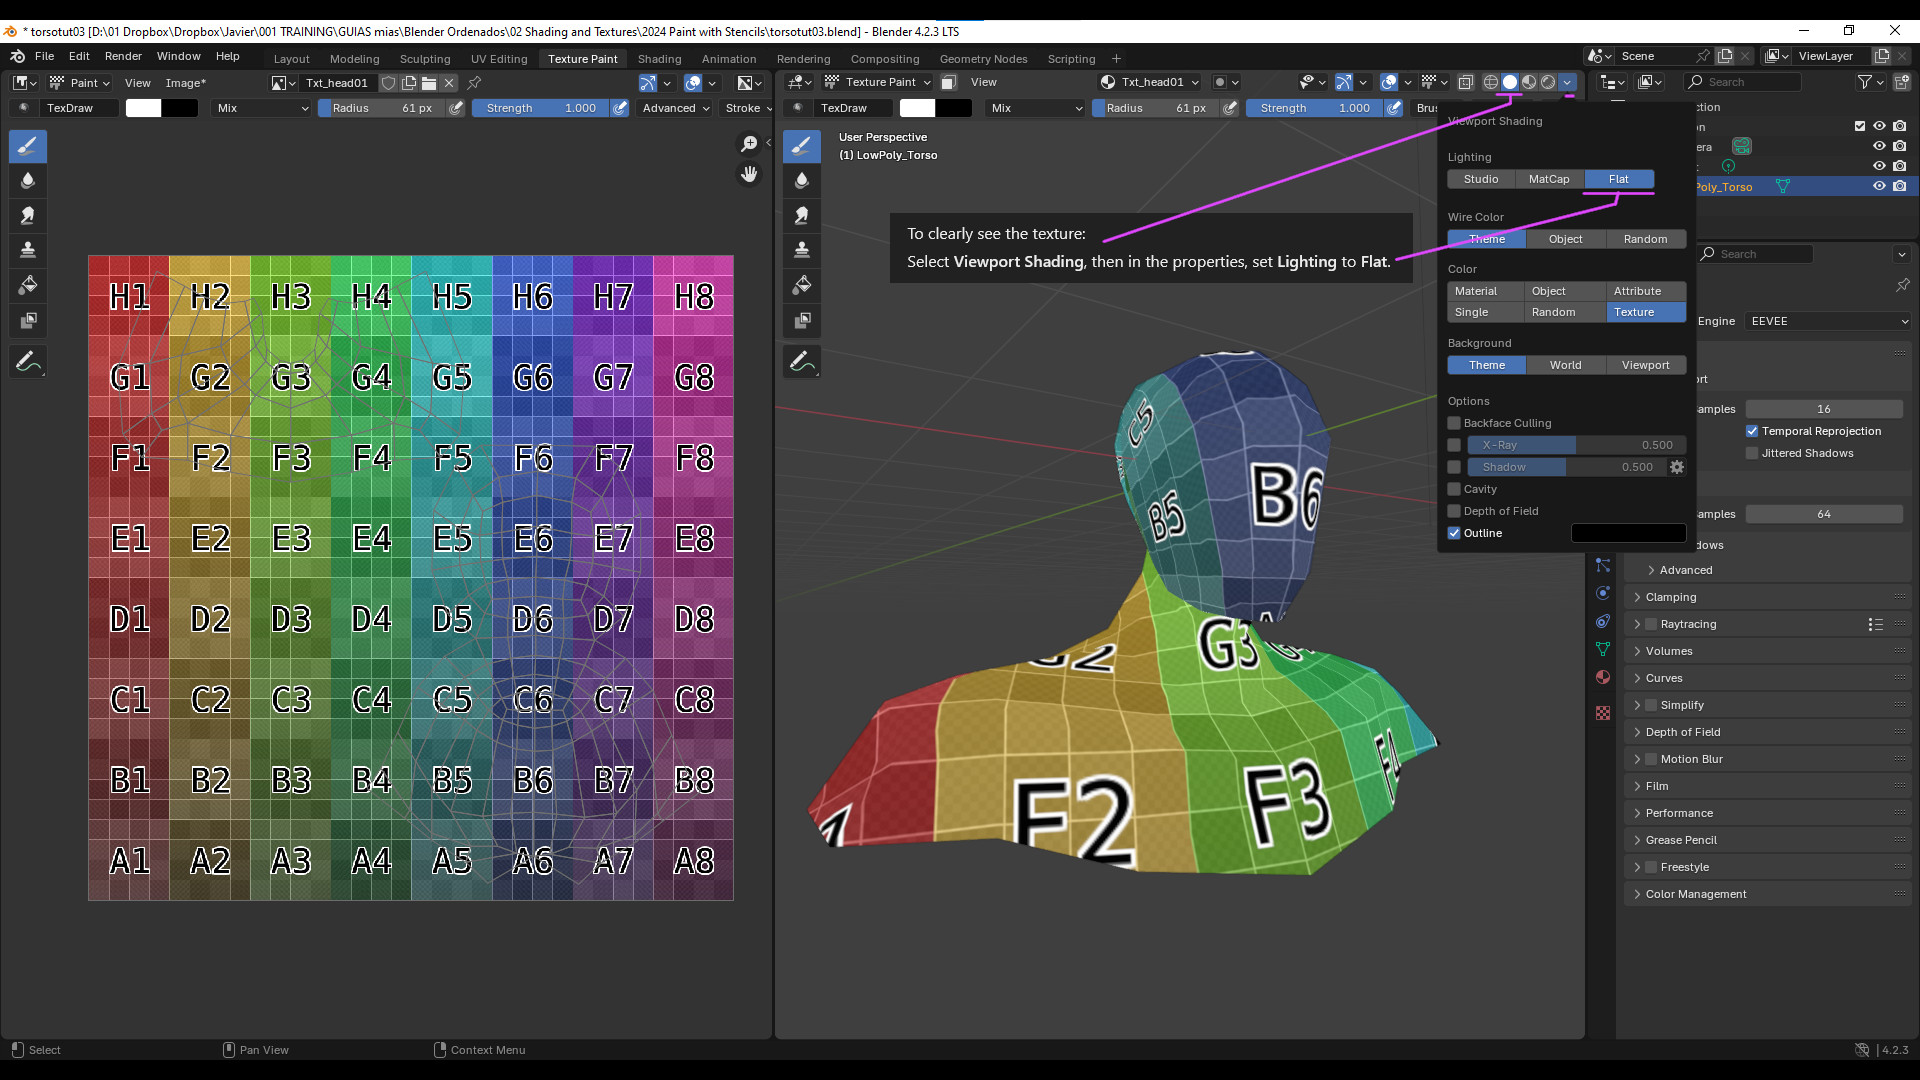
Task: Open the Image* menu in image editor
Action: (x=185, y=83)
